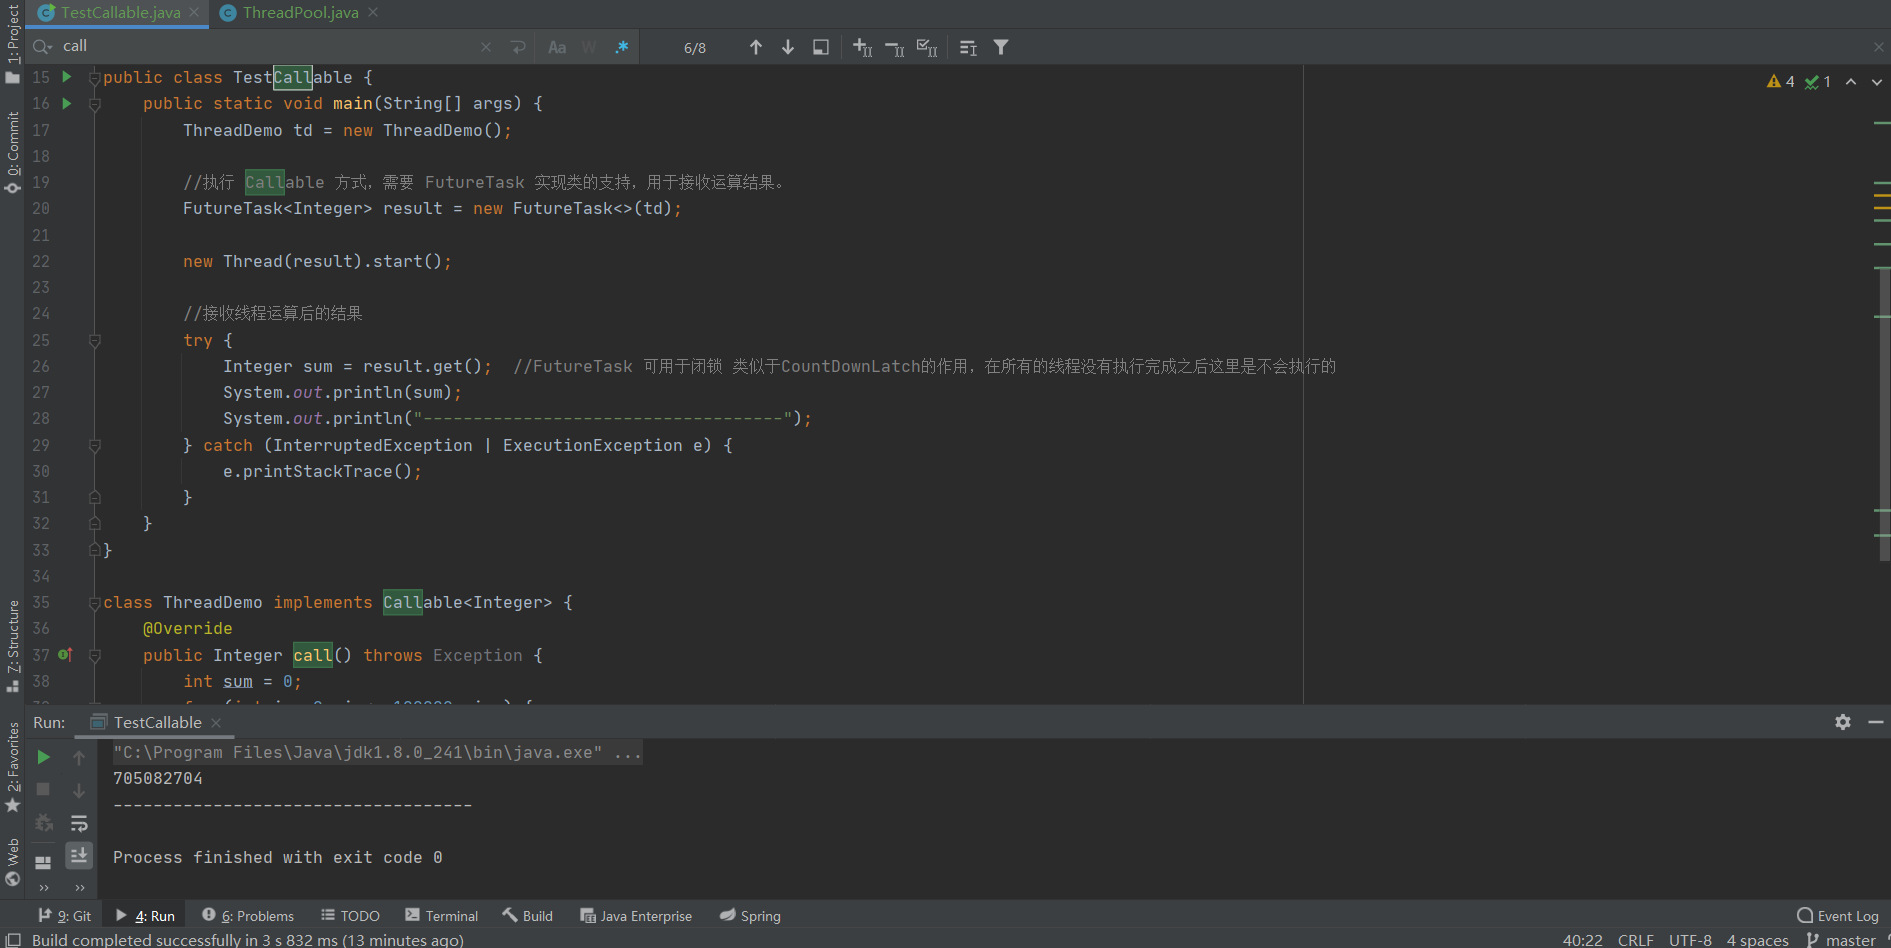
Task: Jump to next highlighted problem
Action: pos(1877,82)
